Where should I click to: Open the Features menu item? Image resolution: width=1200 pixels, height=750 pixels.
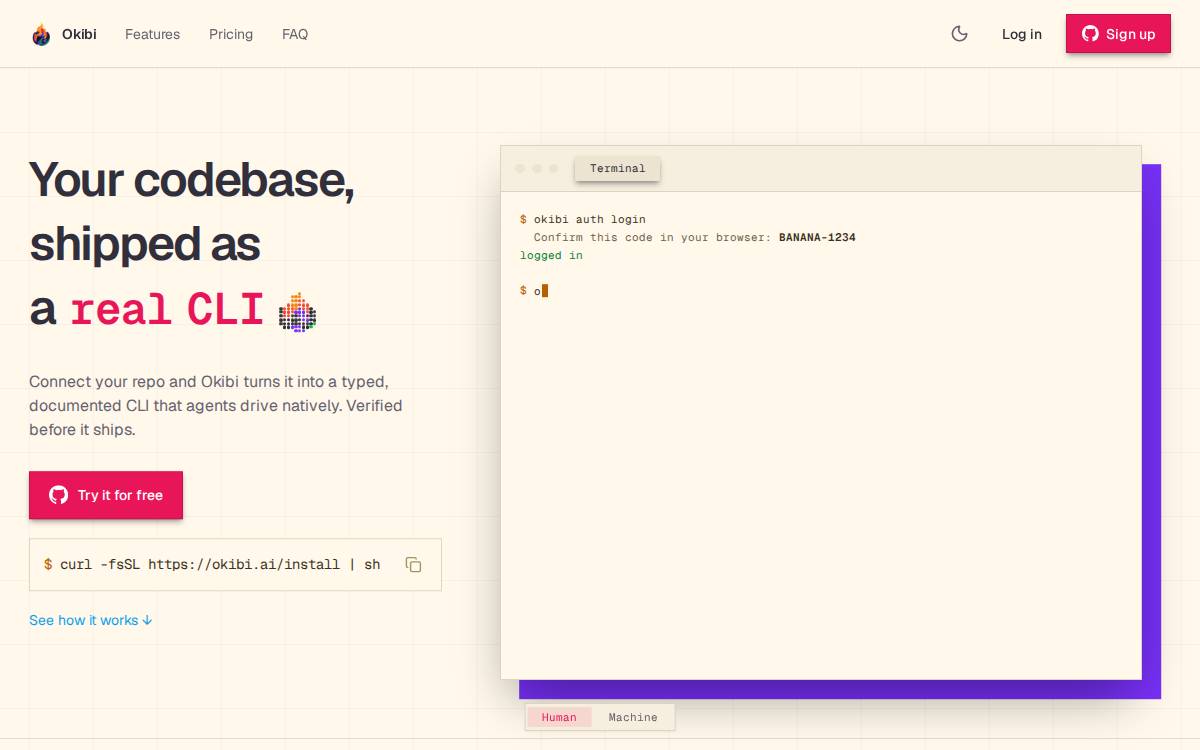[152, 34]
